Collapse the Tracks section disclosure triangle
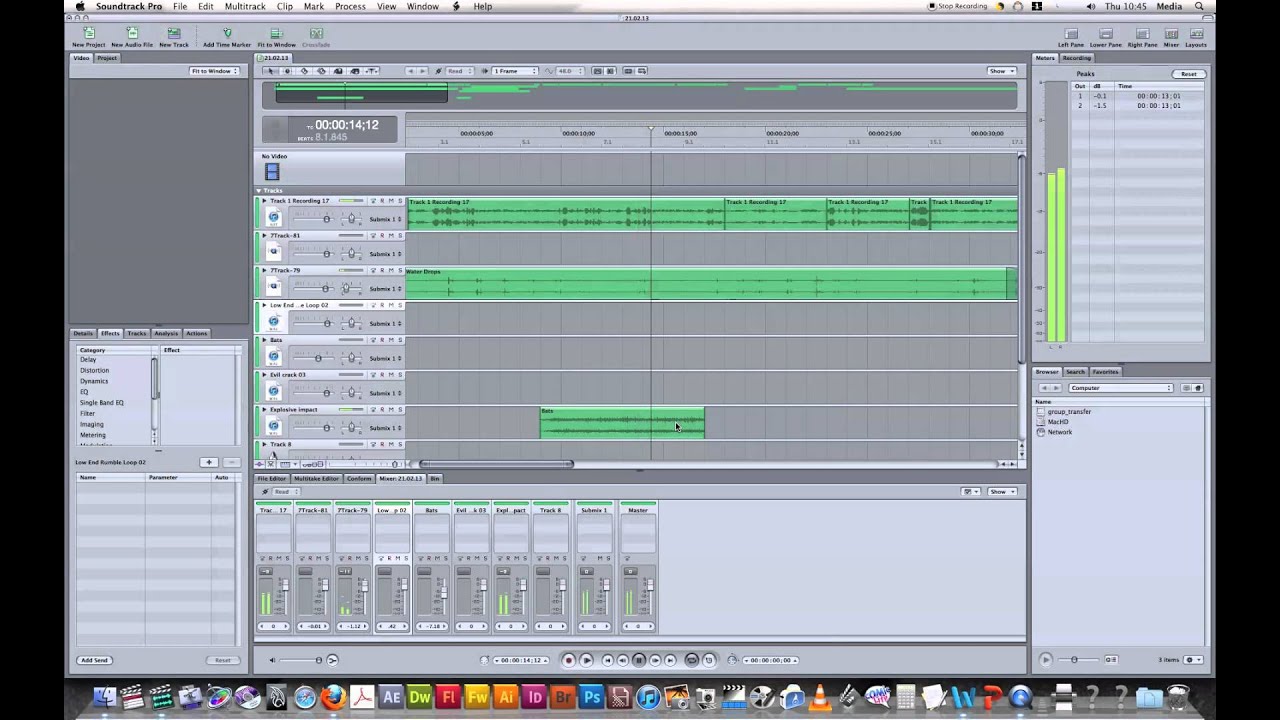The image size is (1280, 720). coord(258,190)
